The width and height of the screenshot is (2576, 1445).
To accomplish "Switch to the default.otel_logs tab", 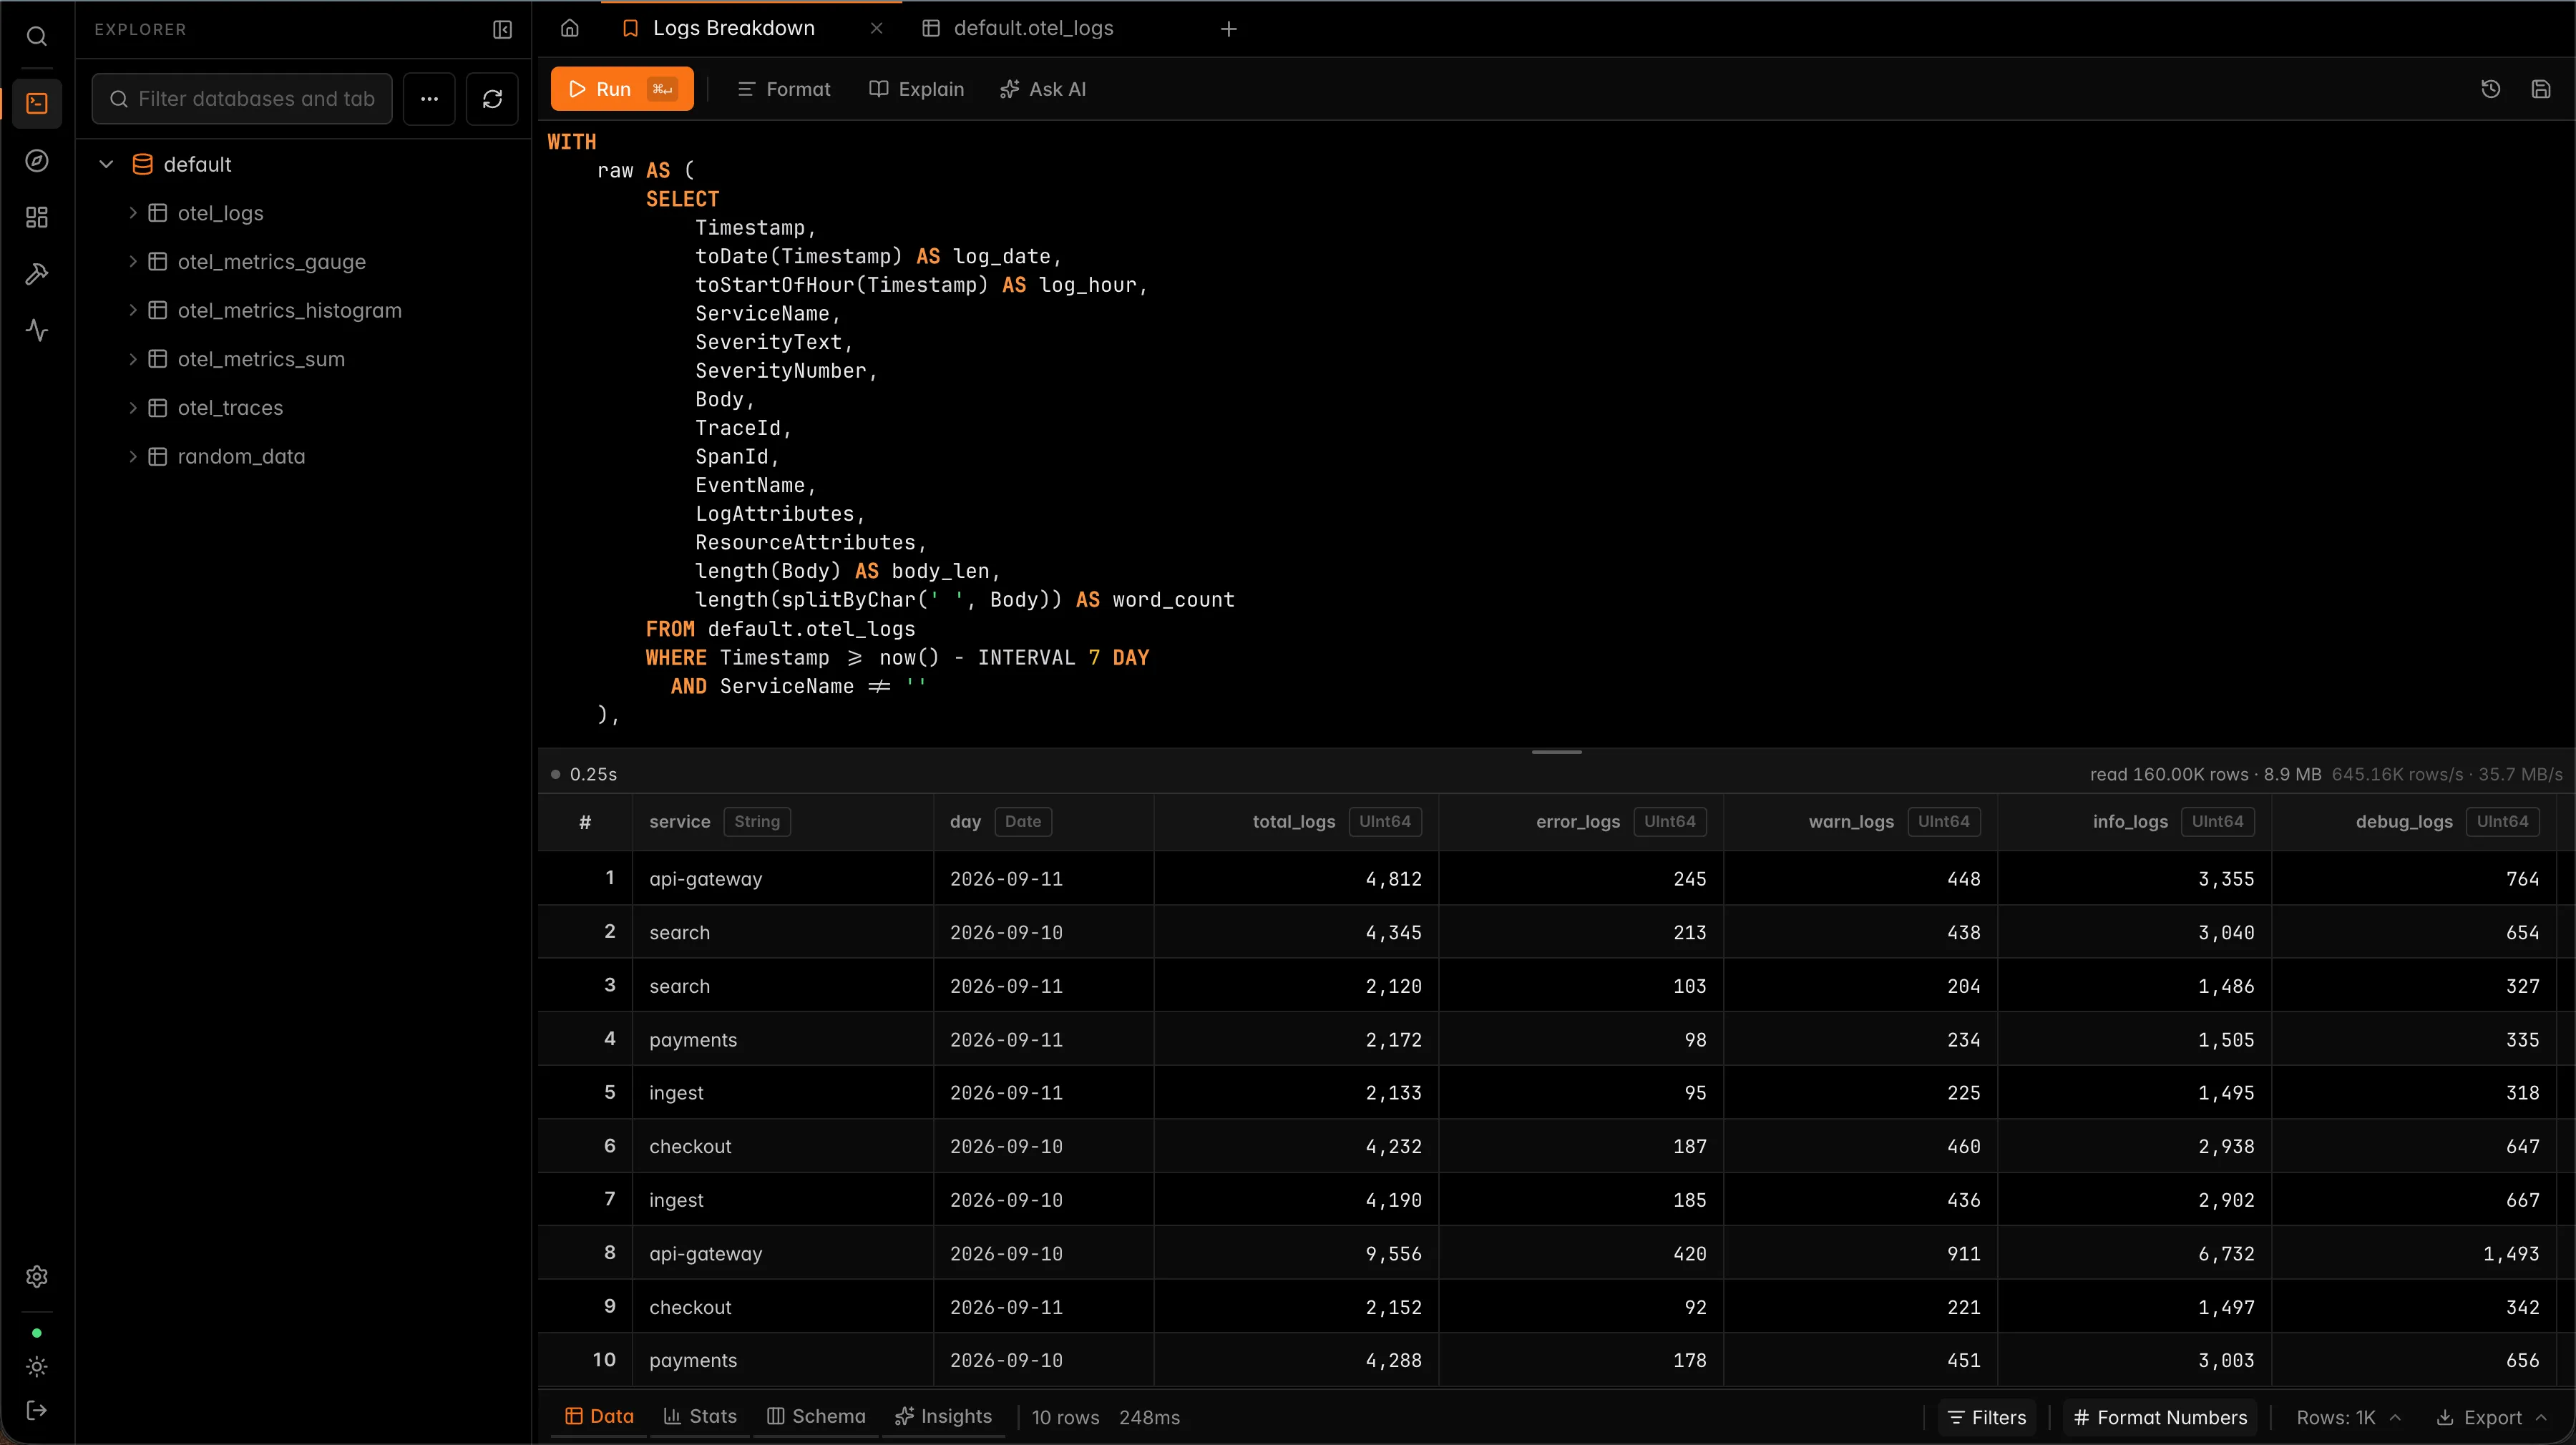I will (x=1033, y=28).
